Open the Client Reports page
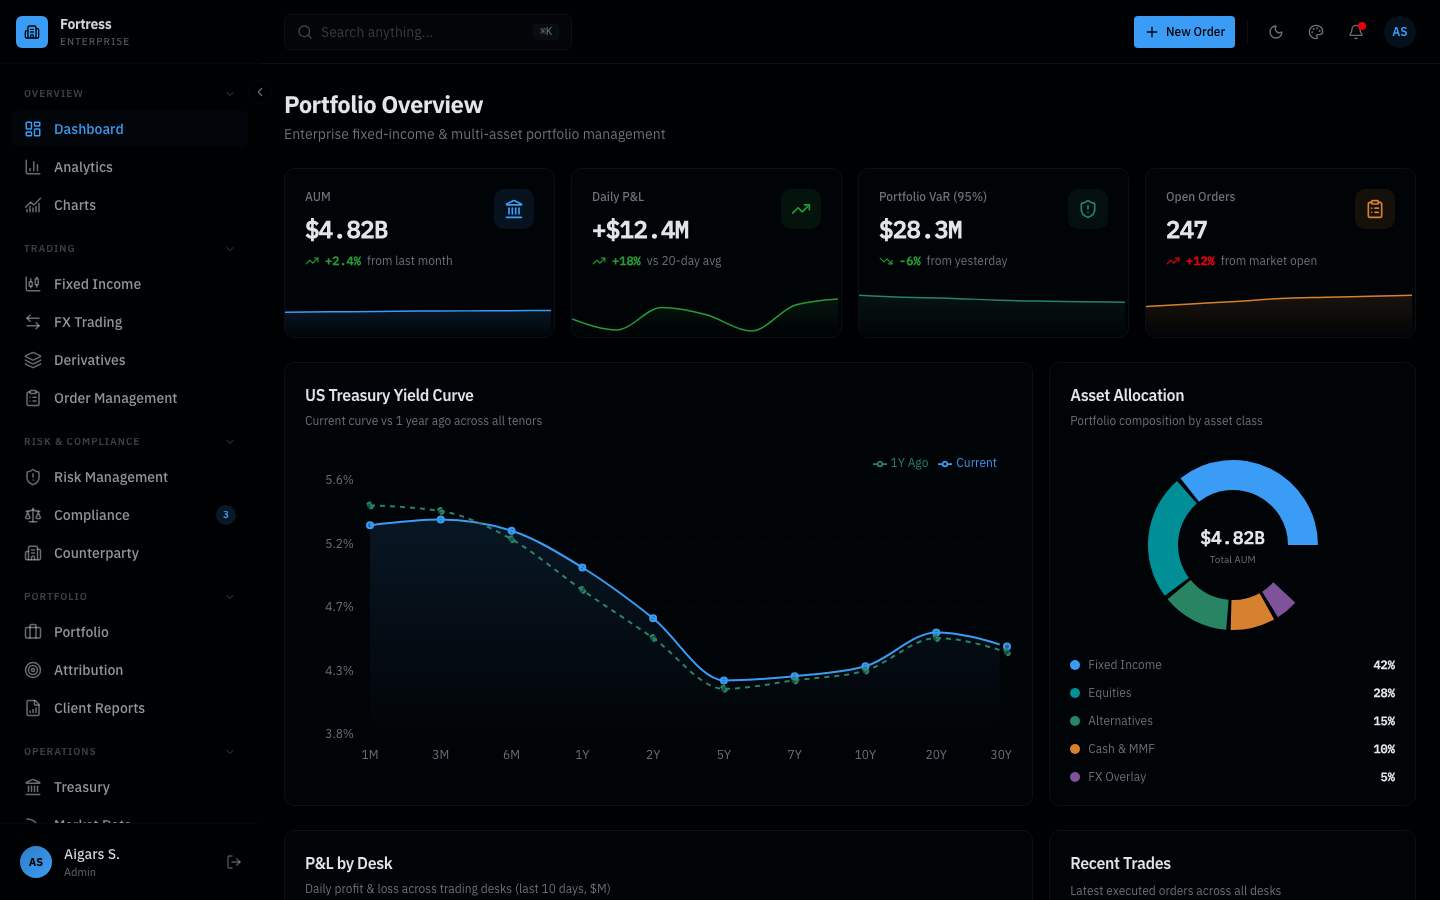The height and width of the screenshot is (900, 1440). coord(98,708)
